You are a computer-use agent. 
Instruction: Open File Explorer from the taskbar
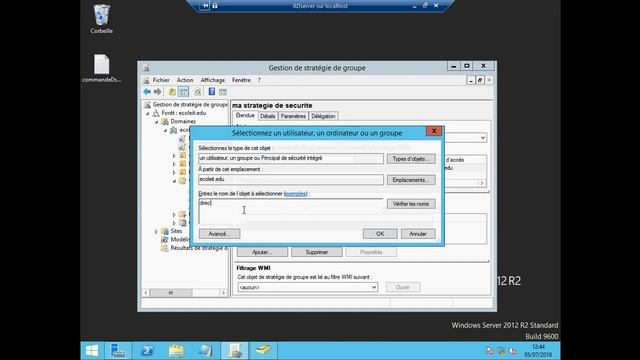176,351
